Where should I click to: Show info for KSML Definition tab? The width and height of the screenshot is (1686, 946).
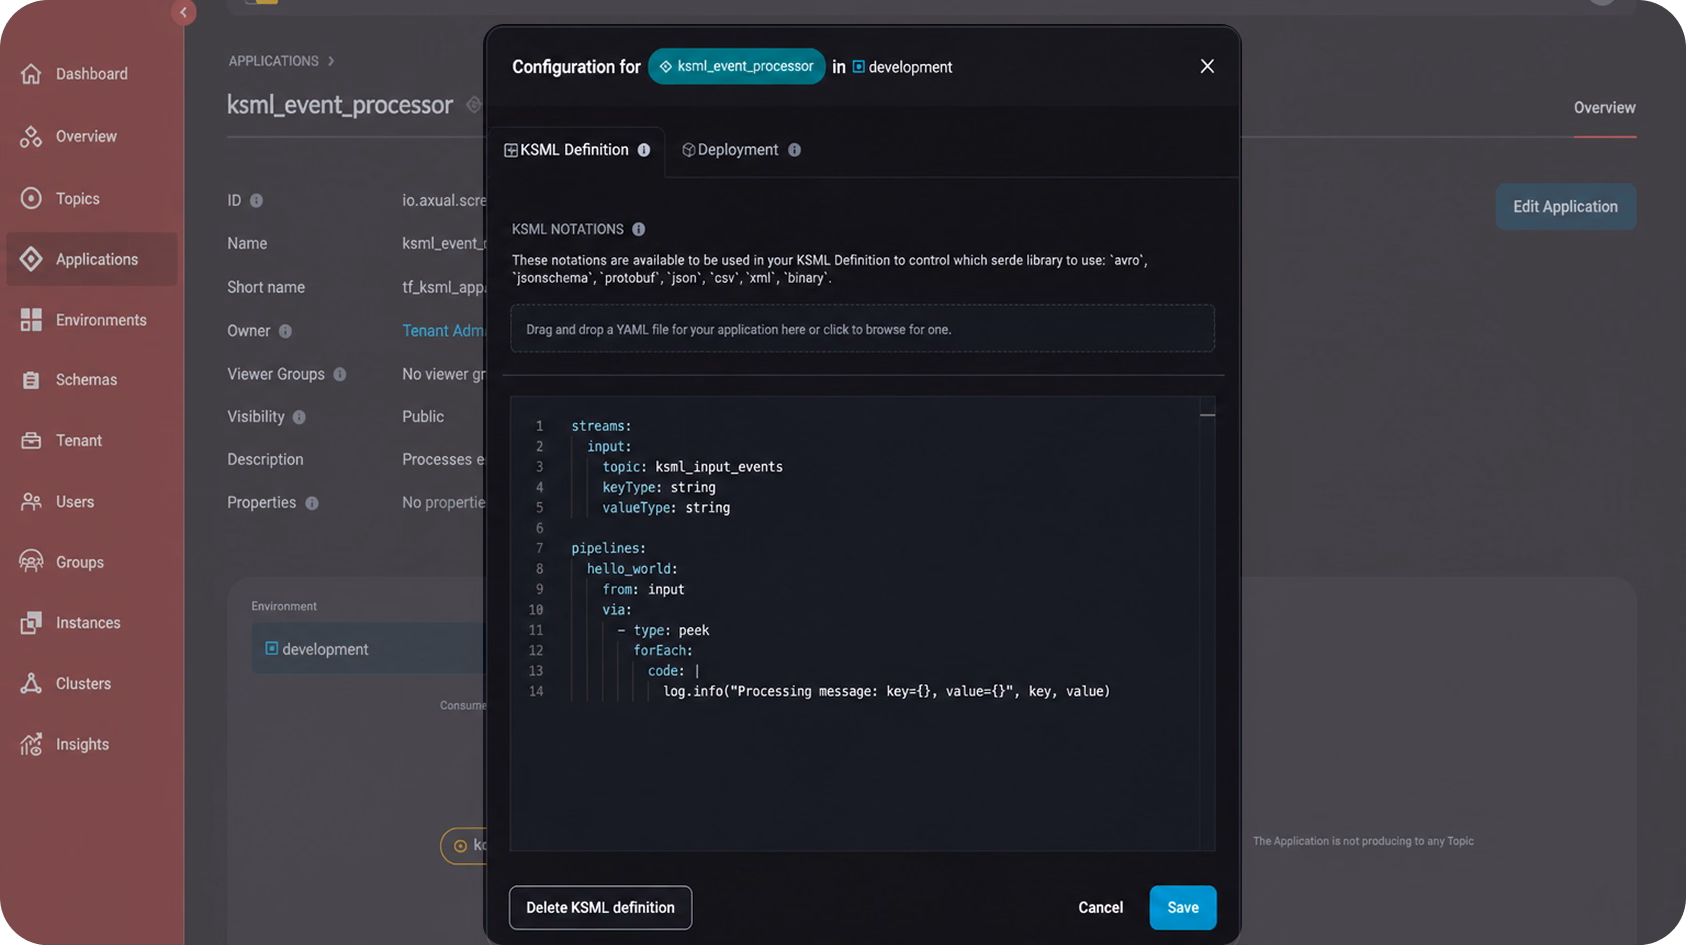644,150
